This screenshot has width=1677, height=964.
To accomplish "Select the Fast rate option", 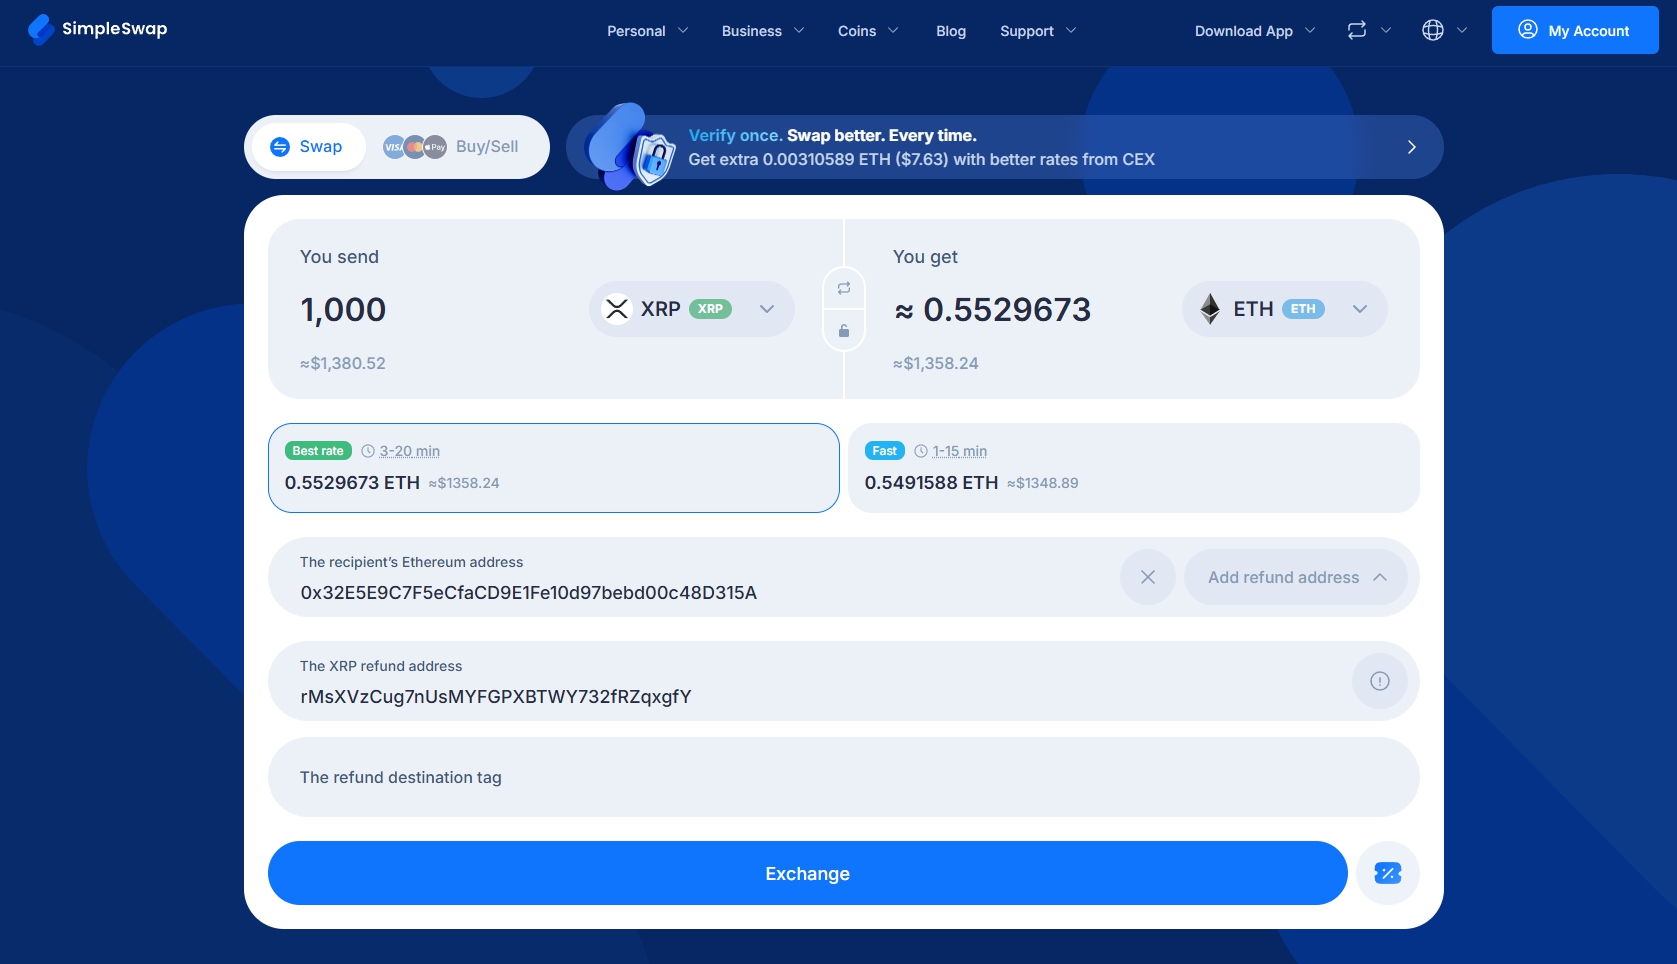I will [x=1134, y=468].
